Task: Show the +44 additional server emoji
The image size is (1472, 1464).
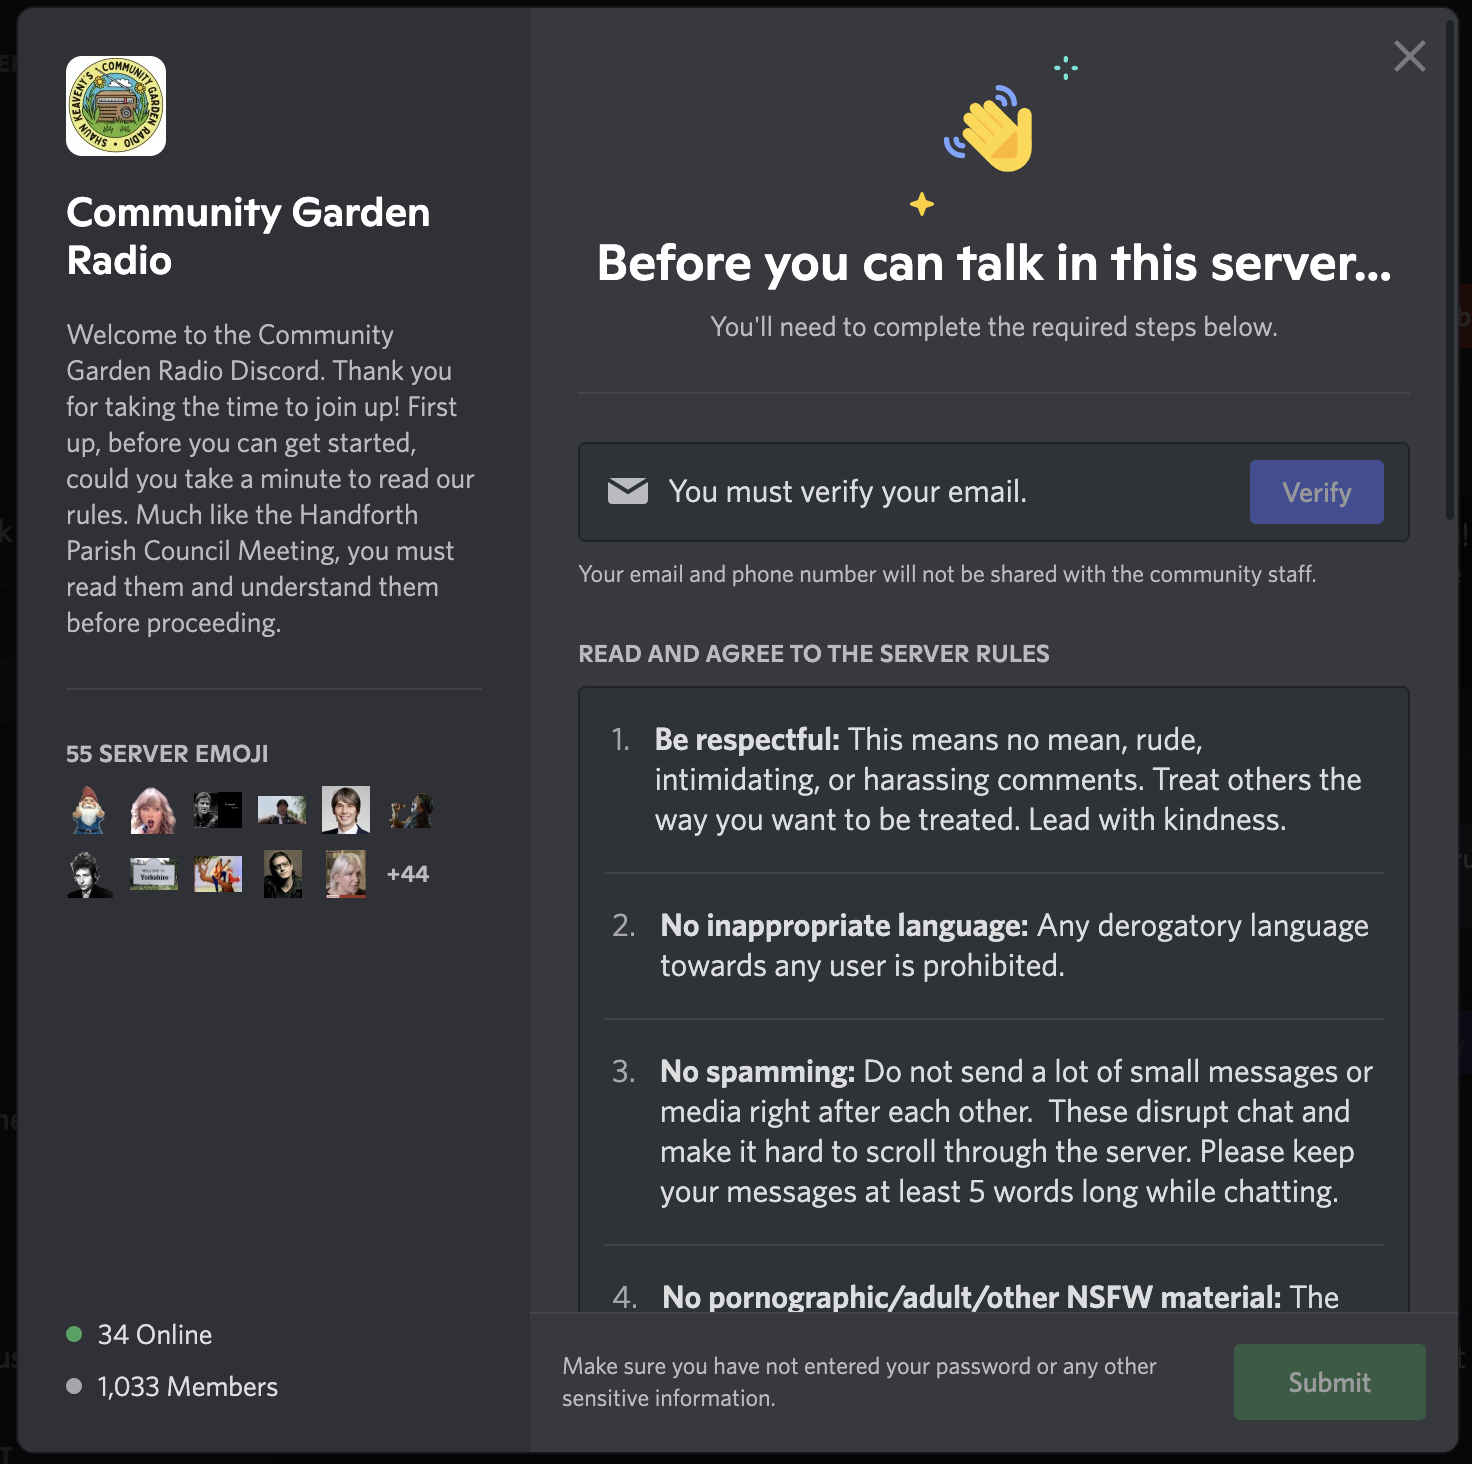Action: point(407,874)
